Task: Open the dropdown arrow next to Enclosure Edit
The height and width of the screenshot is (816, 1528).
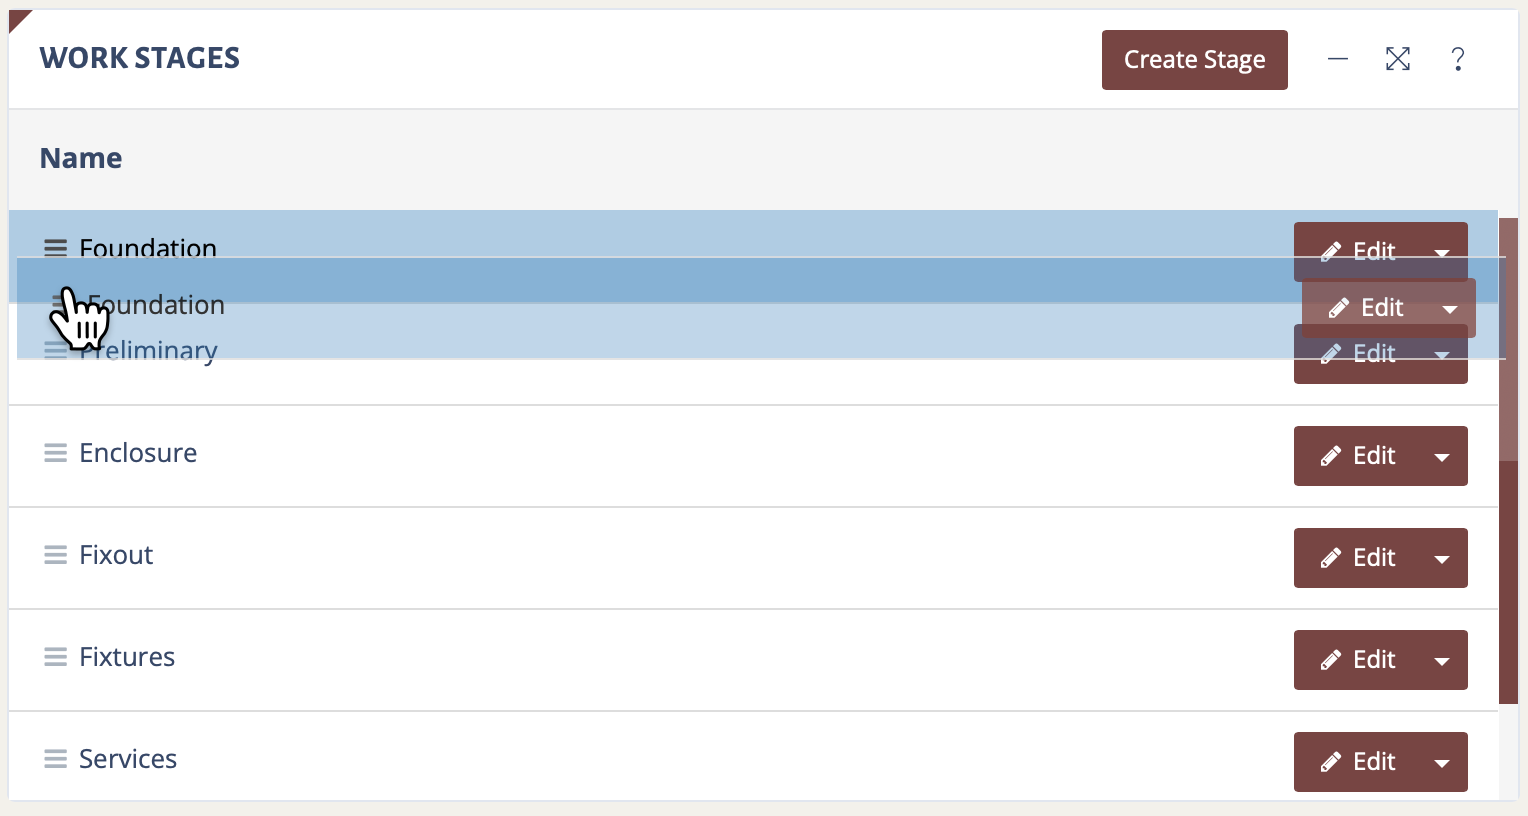Action: pyautogui.click(x=1442, y=457)
